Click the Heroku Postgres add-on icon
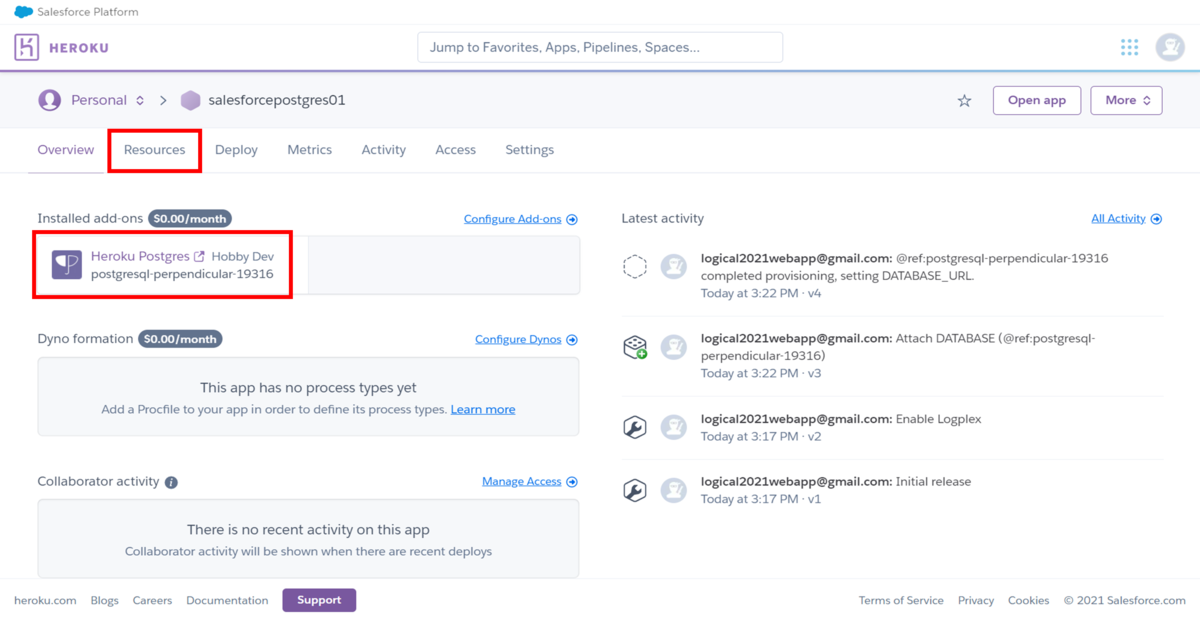The width and height of the screenshot is (1200, 621). 67,265
